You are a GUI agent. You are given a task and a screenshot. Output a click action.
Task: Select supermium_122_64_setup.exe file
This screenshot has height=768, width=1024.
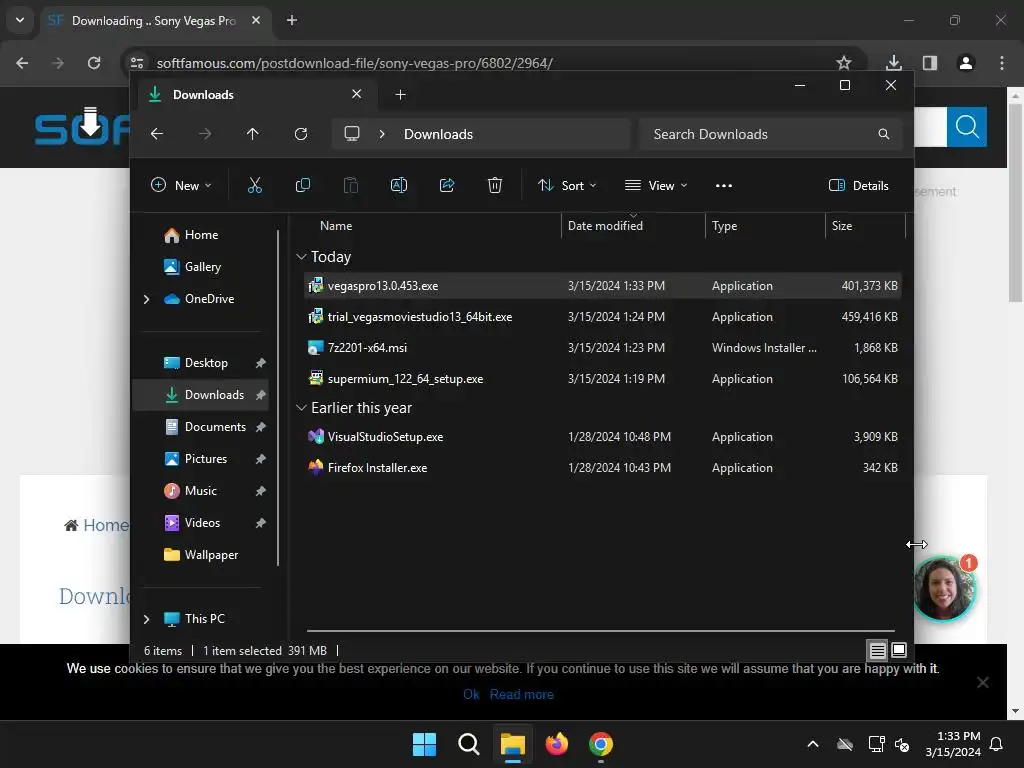coord(602,379)
